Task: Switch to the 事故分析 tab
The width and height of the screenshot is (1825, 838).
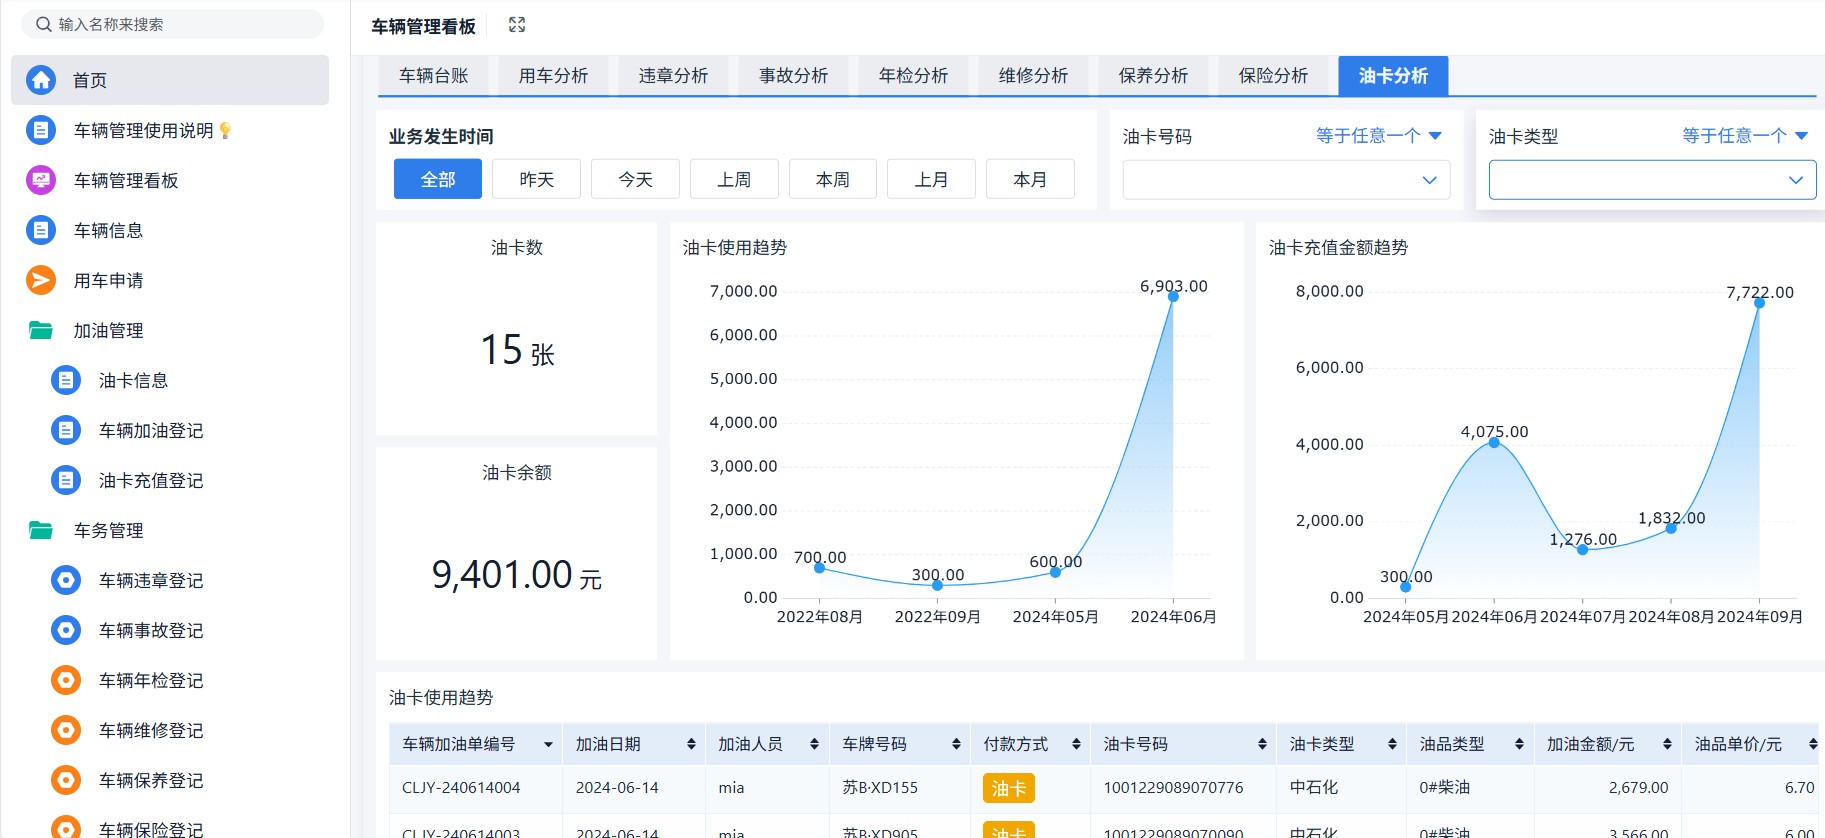Action: pyautogui.click(x=793, y=76)
